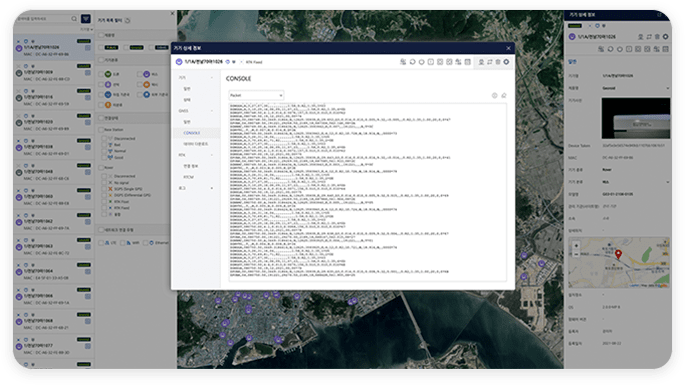Screen dimensions: 685x385
Task: Select device 70R1016 in the device list
Action: coord(53,97)
